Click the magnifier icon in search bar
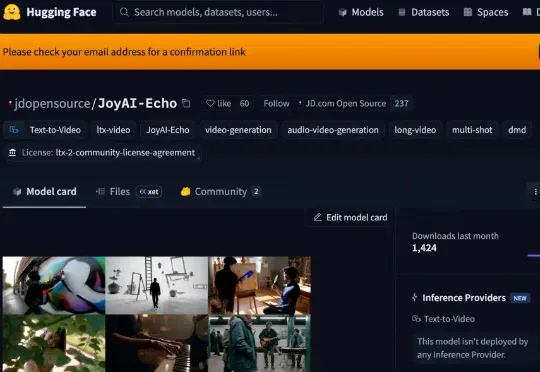The width and height of the screenshot is (540, 372). (124, 12)
